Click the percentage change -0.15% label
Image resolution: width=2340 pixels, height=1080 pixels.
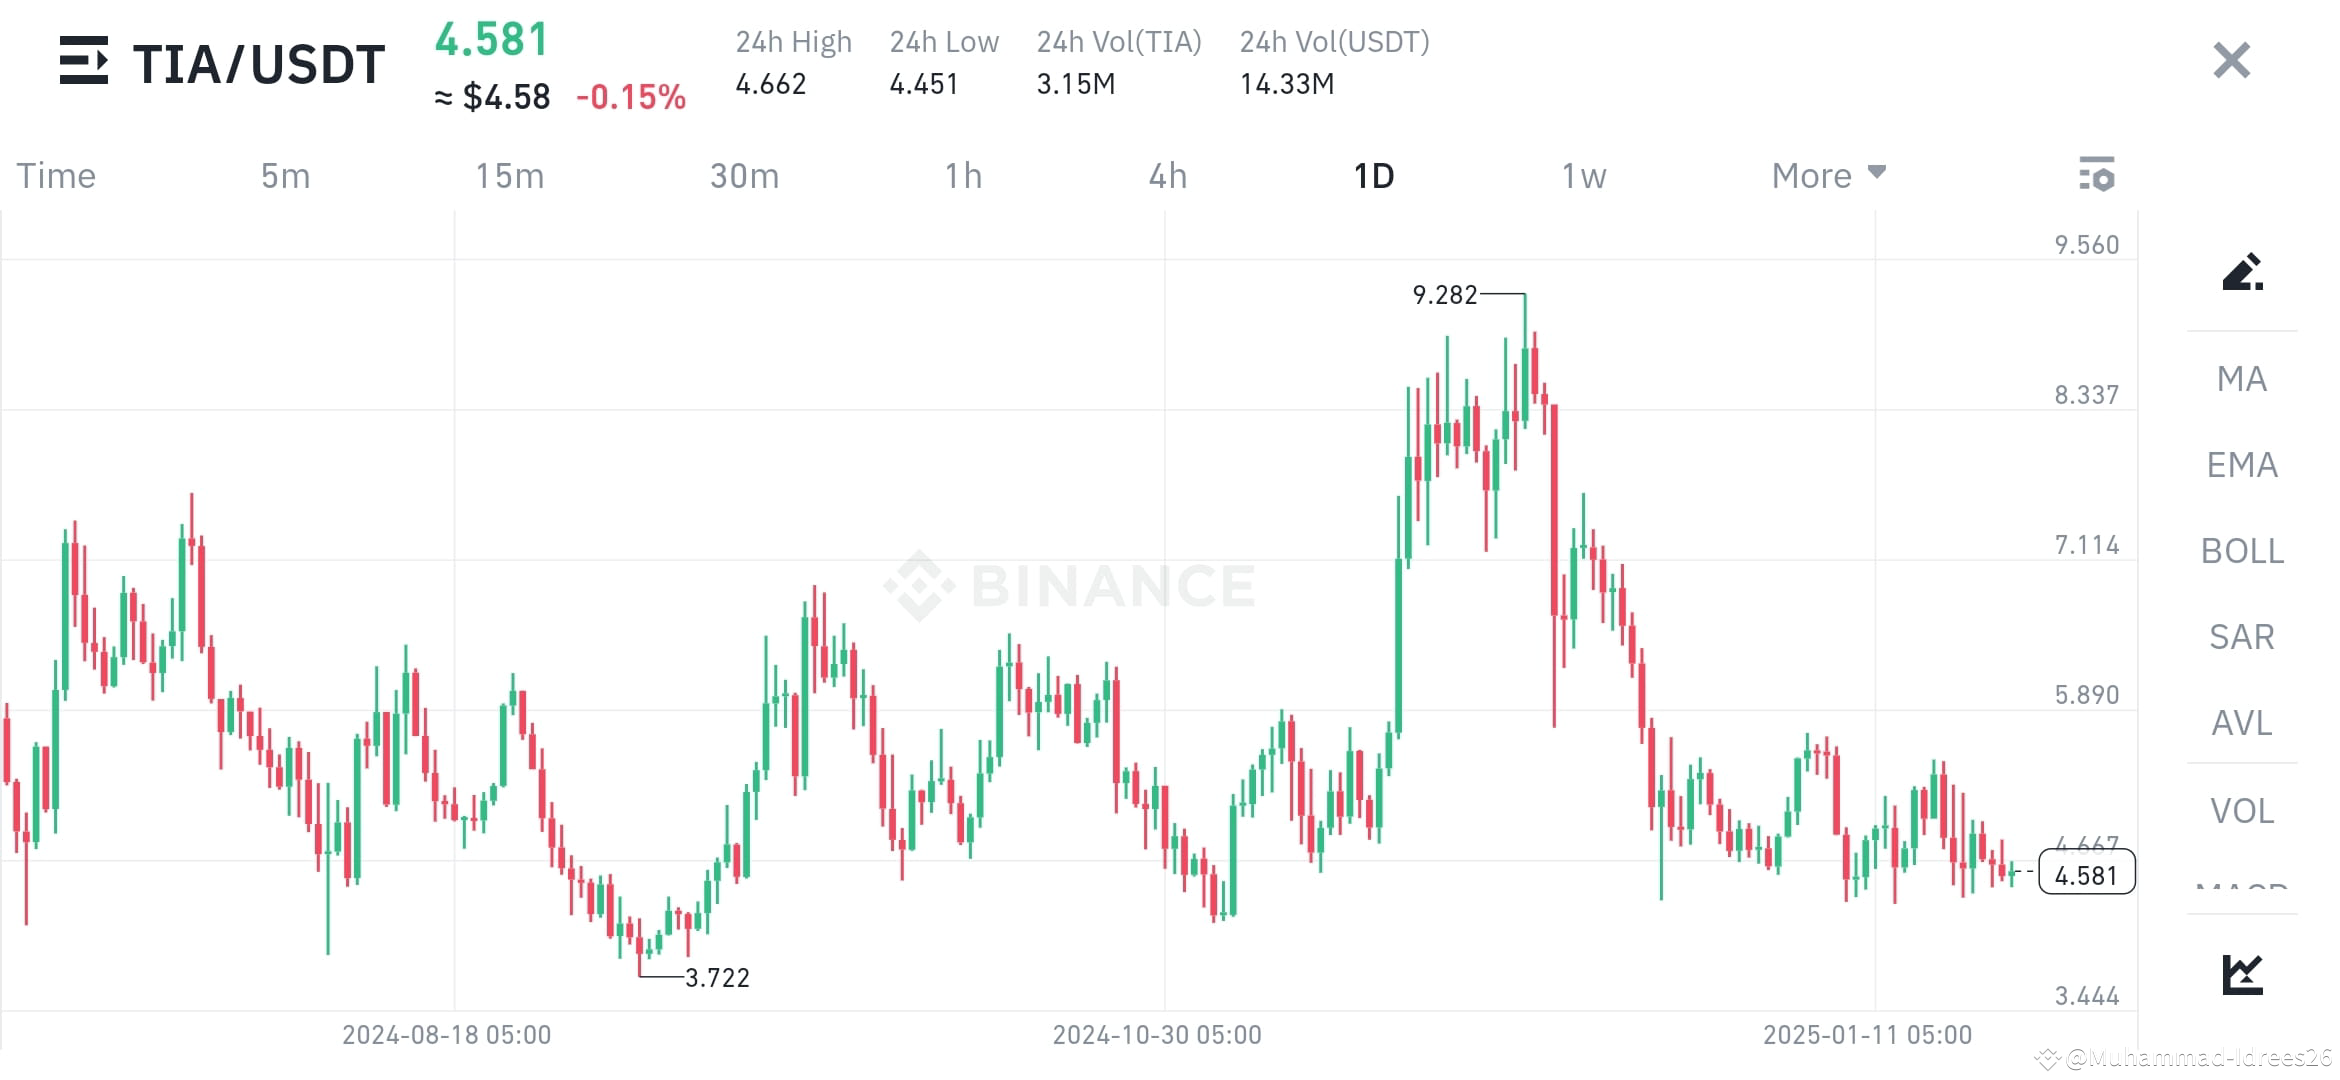coord(632,97)
